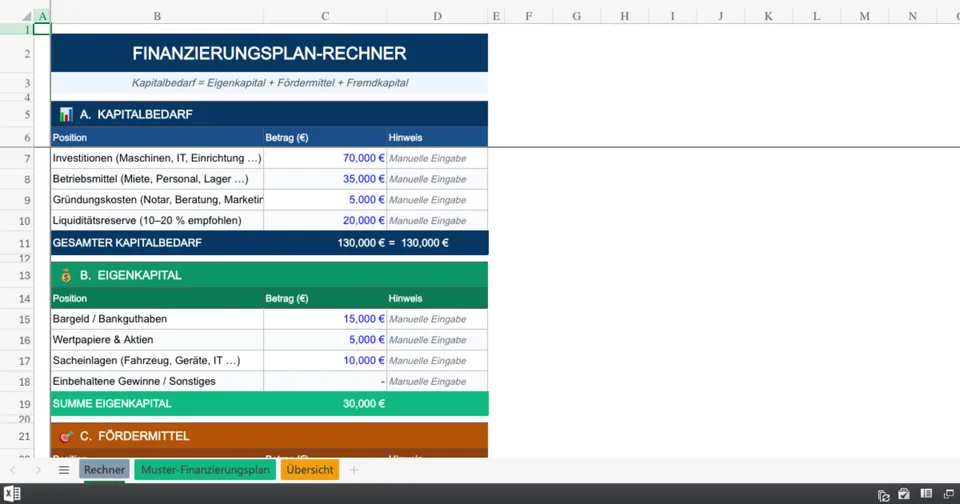Open the Muster-Finanzierungsplan sheet tab

tap(205, 470)
